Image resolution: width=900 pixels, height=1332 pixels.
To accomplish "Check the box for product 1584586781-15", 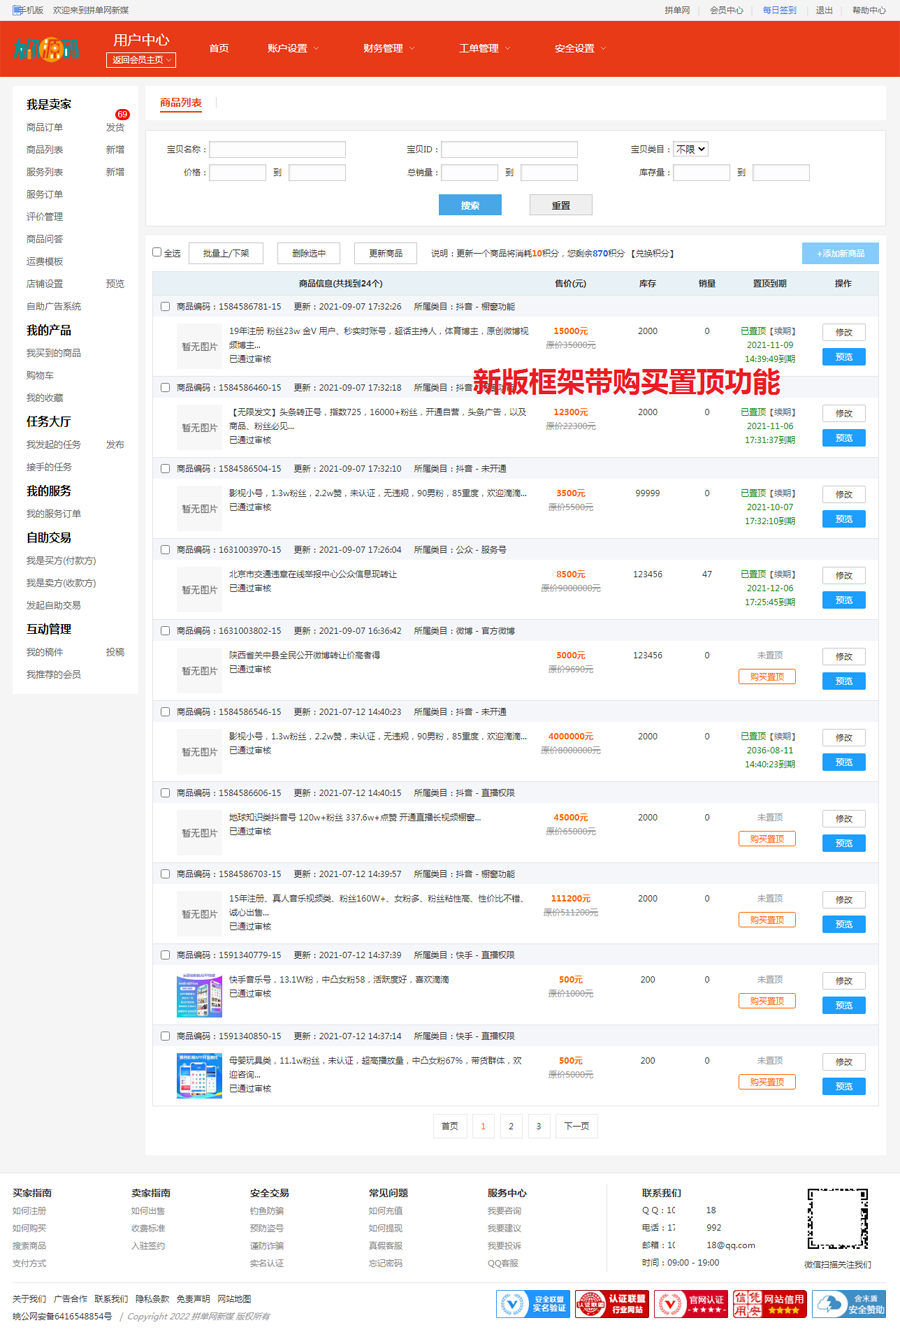I will [x=165, y=307].
